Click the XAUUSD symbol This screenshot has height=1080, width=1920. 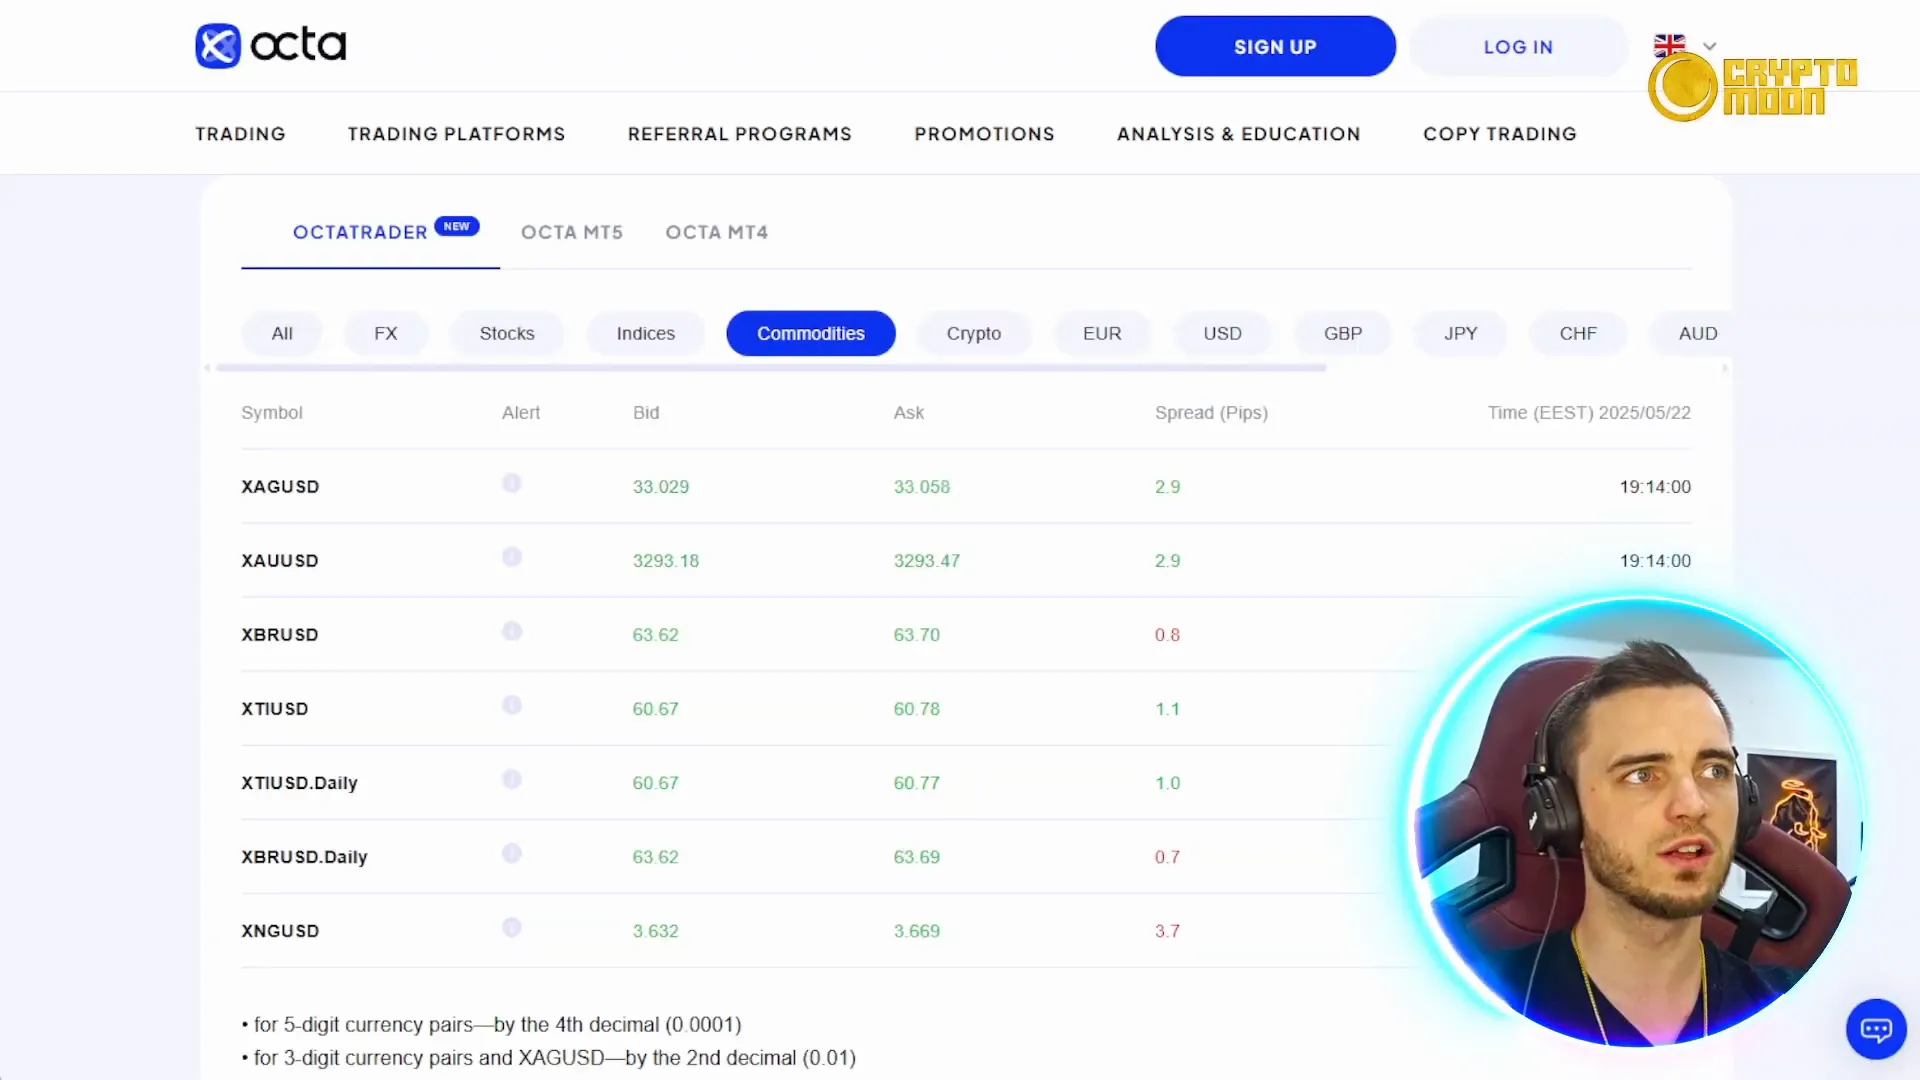coord(280,561)
